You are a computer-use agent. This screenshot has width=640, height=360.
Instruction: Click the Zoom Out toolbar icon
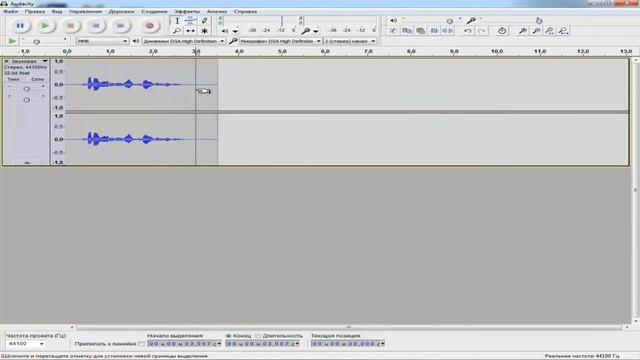click(536, 31)
